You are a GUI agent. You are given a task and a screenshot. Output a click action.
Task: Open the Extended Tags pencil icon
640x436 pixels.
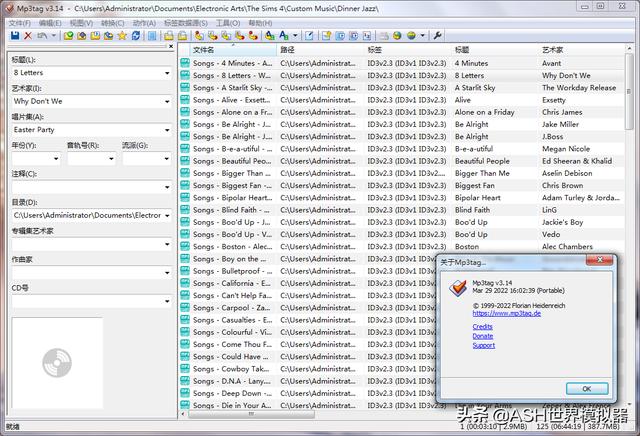pos(309,36)
